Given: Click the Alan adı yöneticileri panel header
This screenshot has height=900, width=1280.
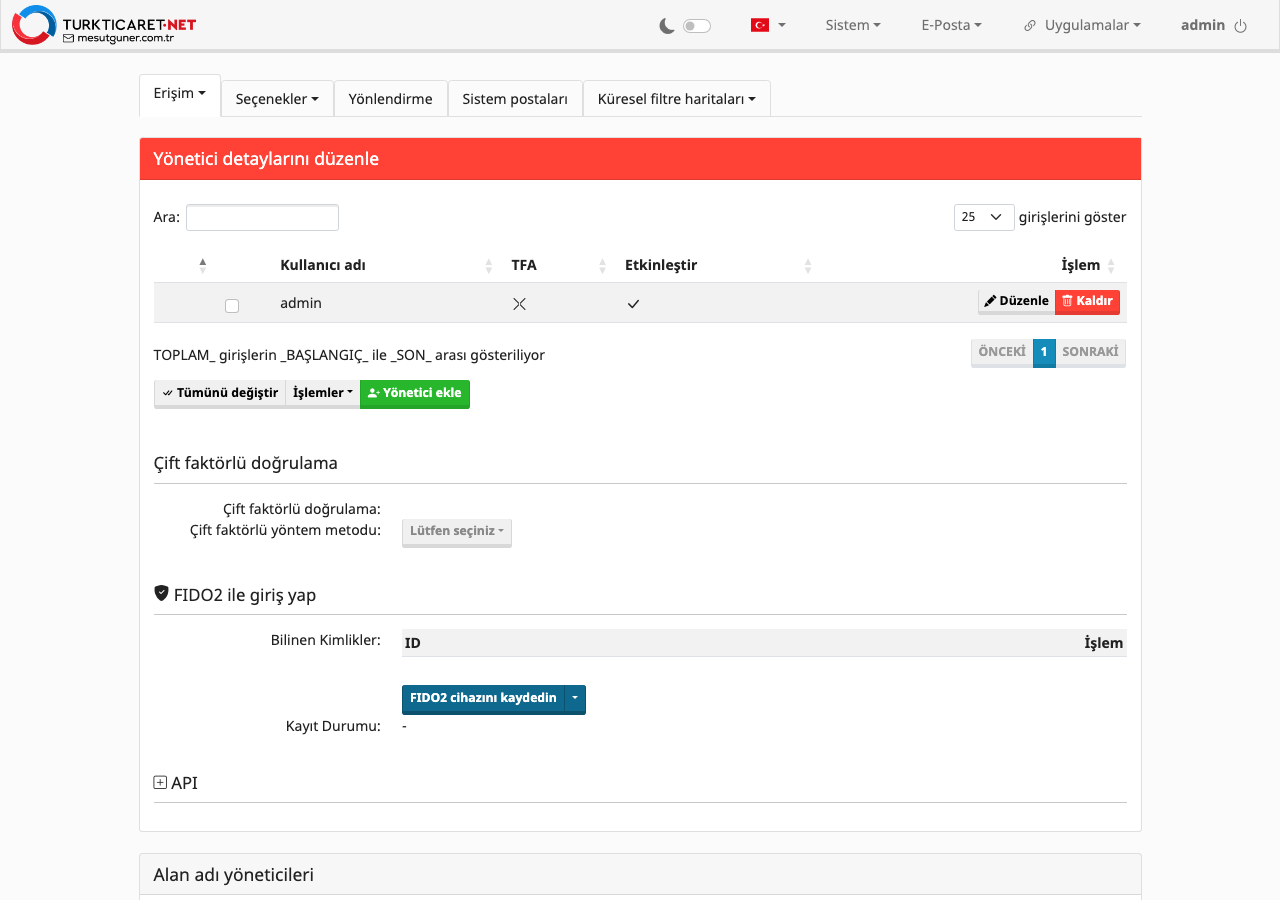Looking at the screenshot, I should (640, 875).
